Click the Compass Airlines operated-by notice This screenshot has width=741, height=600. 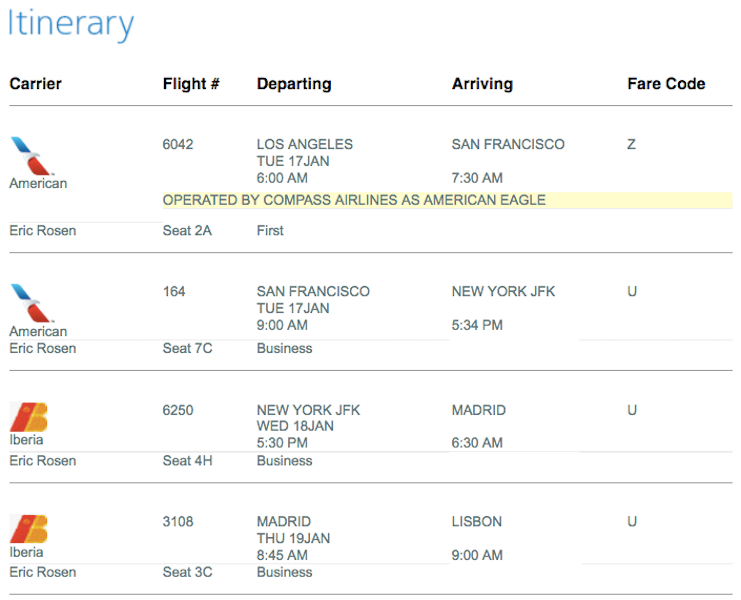(354, 200)
